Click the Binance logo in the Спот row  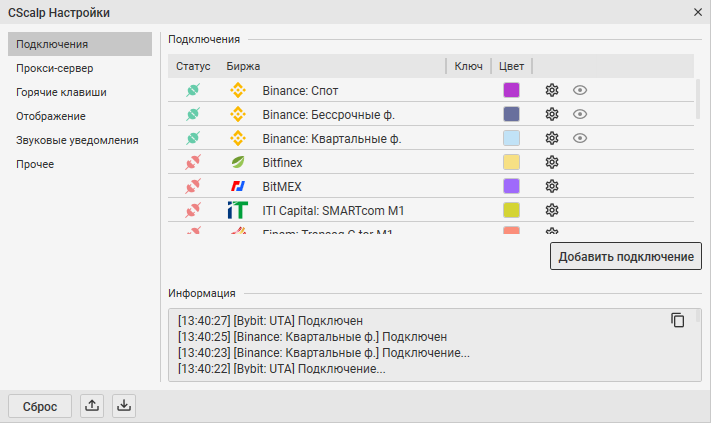[238, 90]
